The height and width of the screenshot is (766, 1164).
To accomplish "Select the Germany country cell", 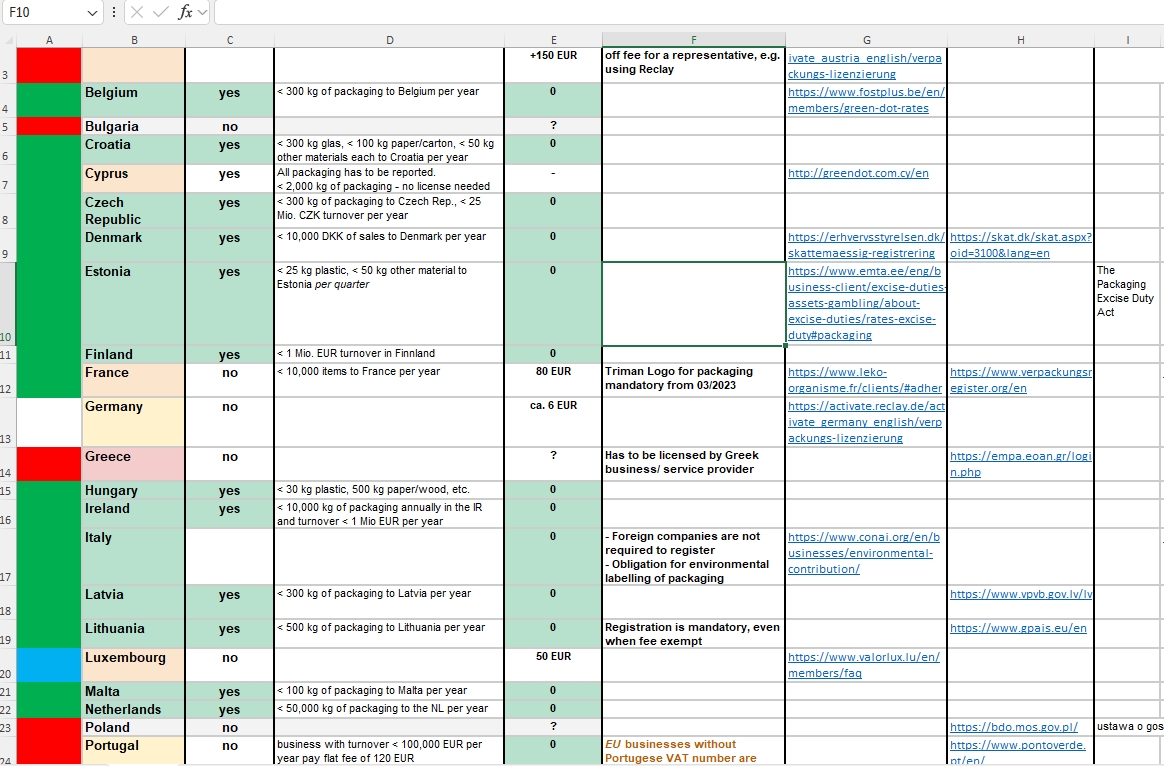I will tap(133, 422).
